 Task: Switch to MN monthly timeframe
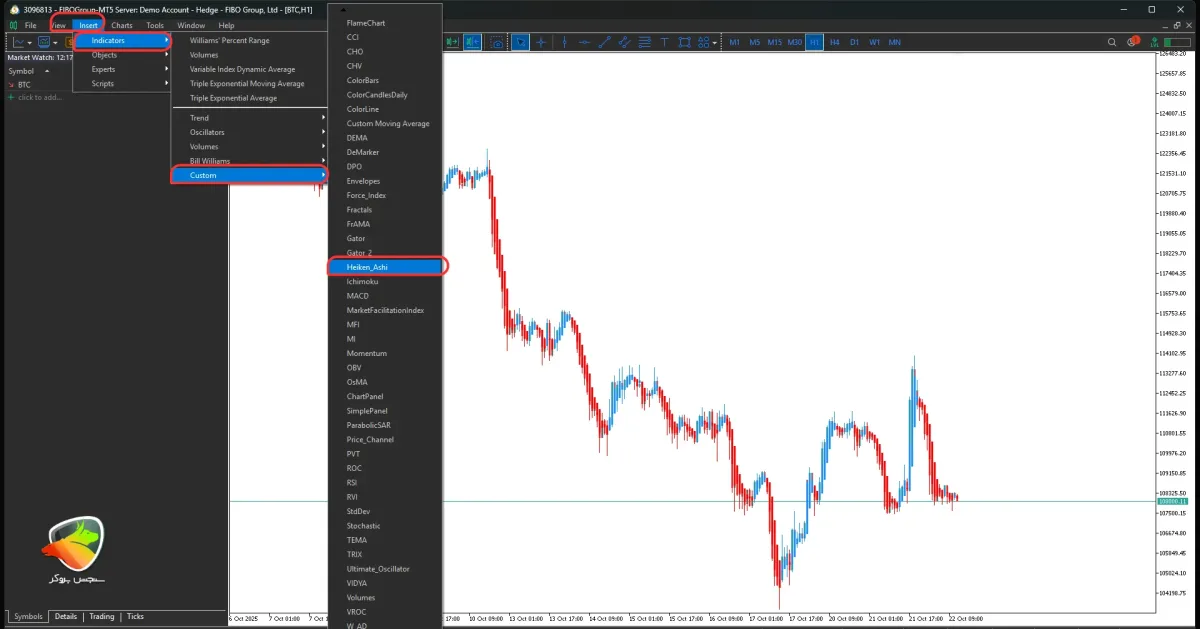tap(894, 42)
